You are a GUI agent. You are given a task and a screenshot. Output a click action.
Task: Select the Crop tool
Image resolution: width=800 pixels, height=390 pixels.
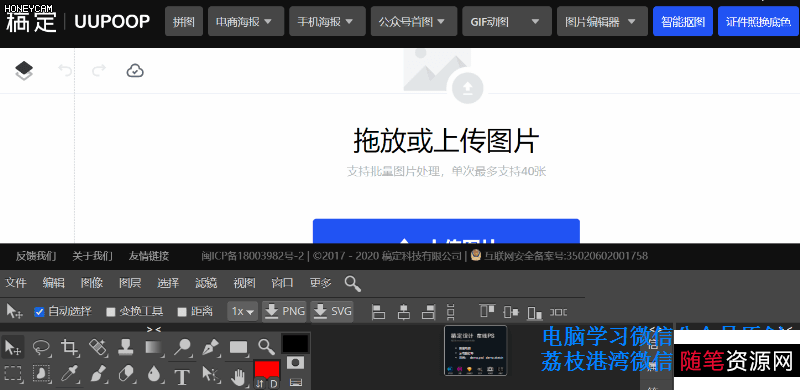[x=69, y=348]
